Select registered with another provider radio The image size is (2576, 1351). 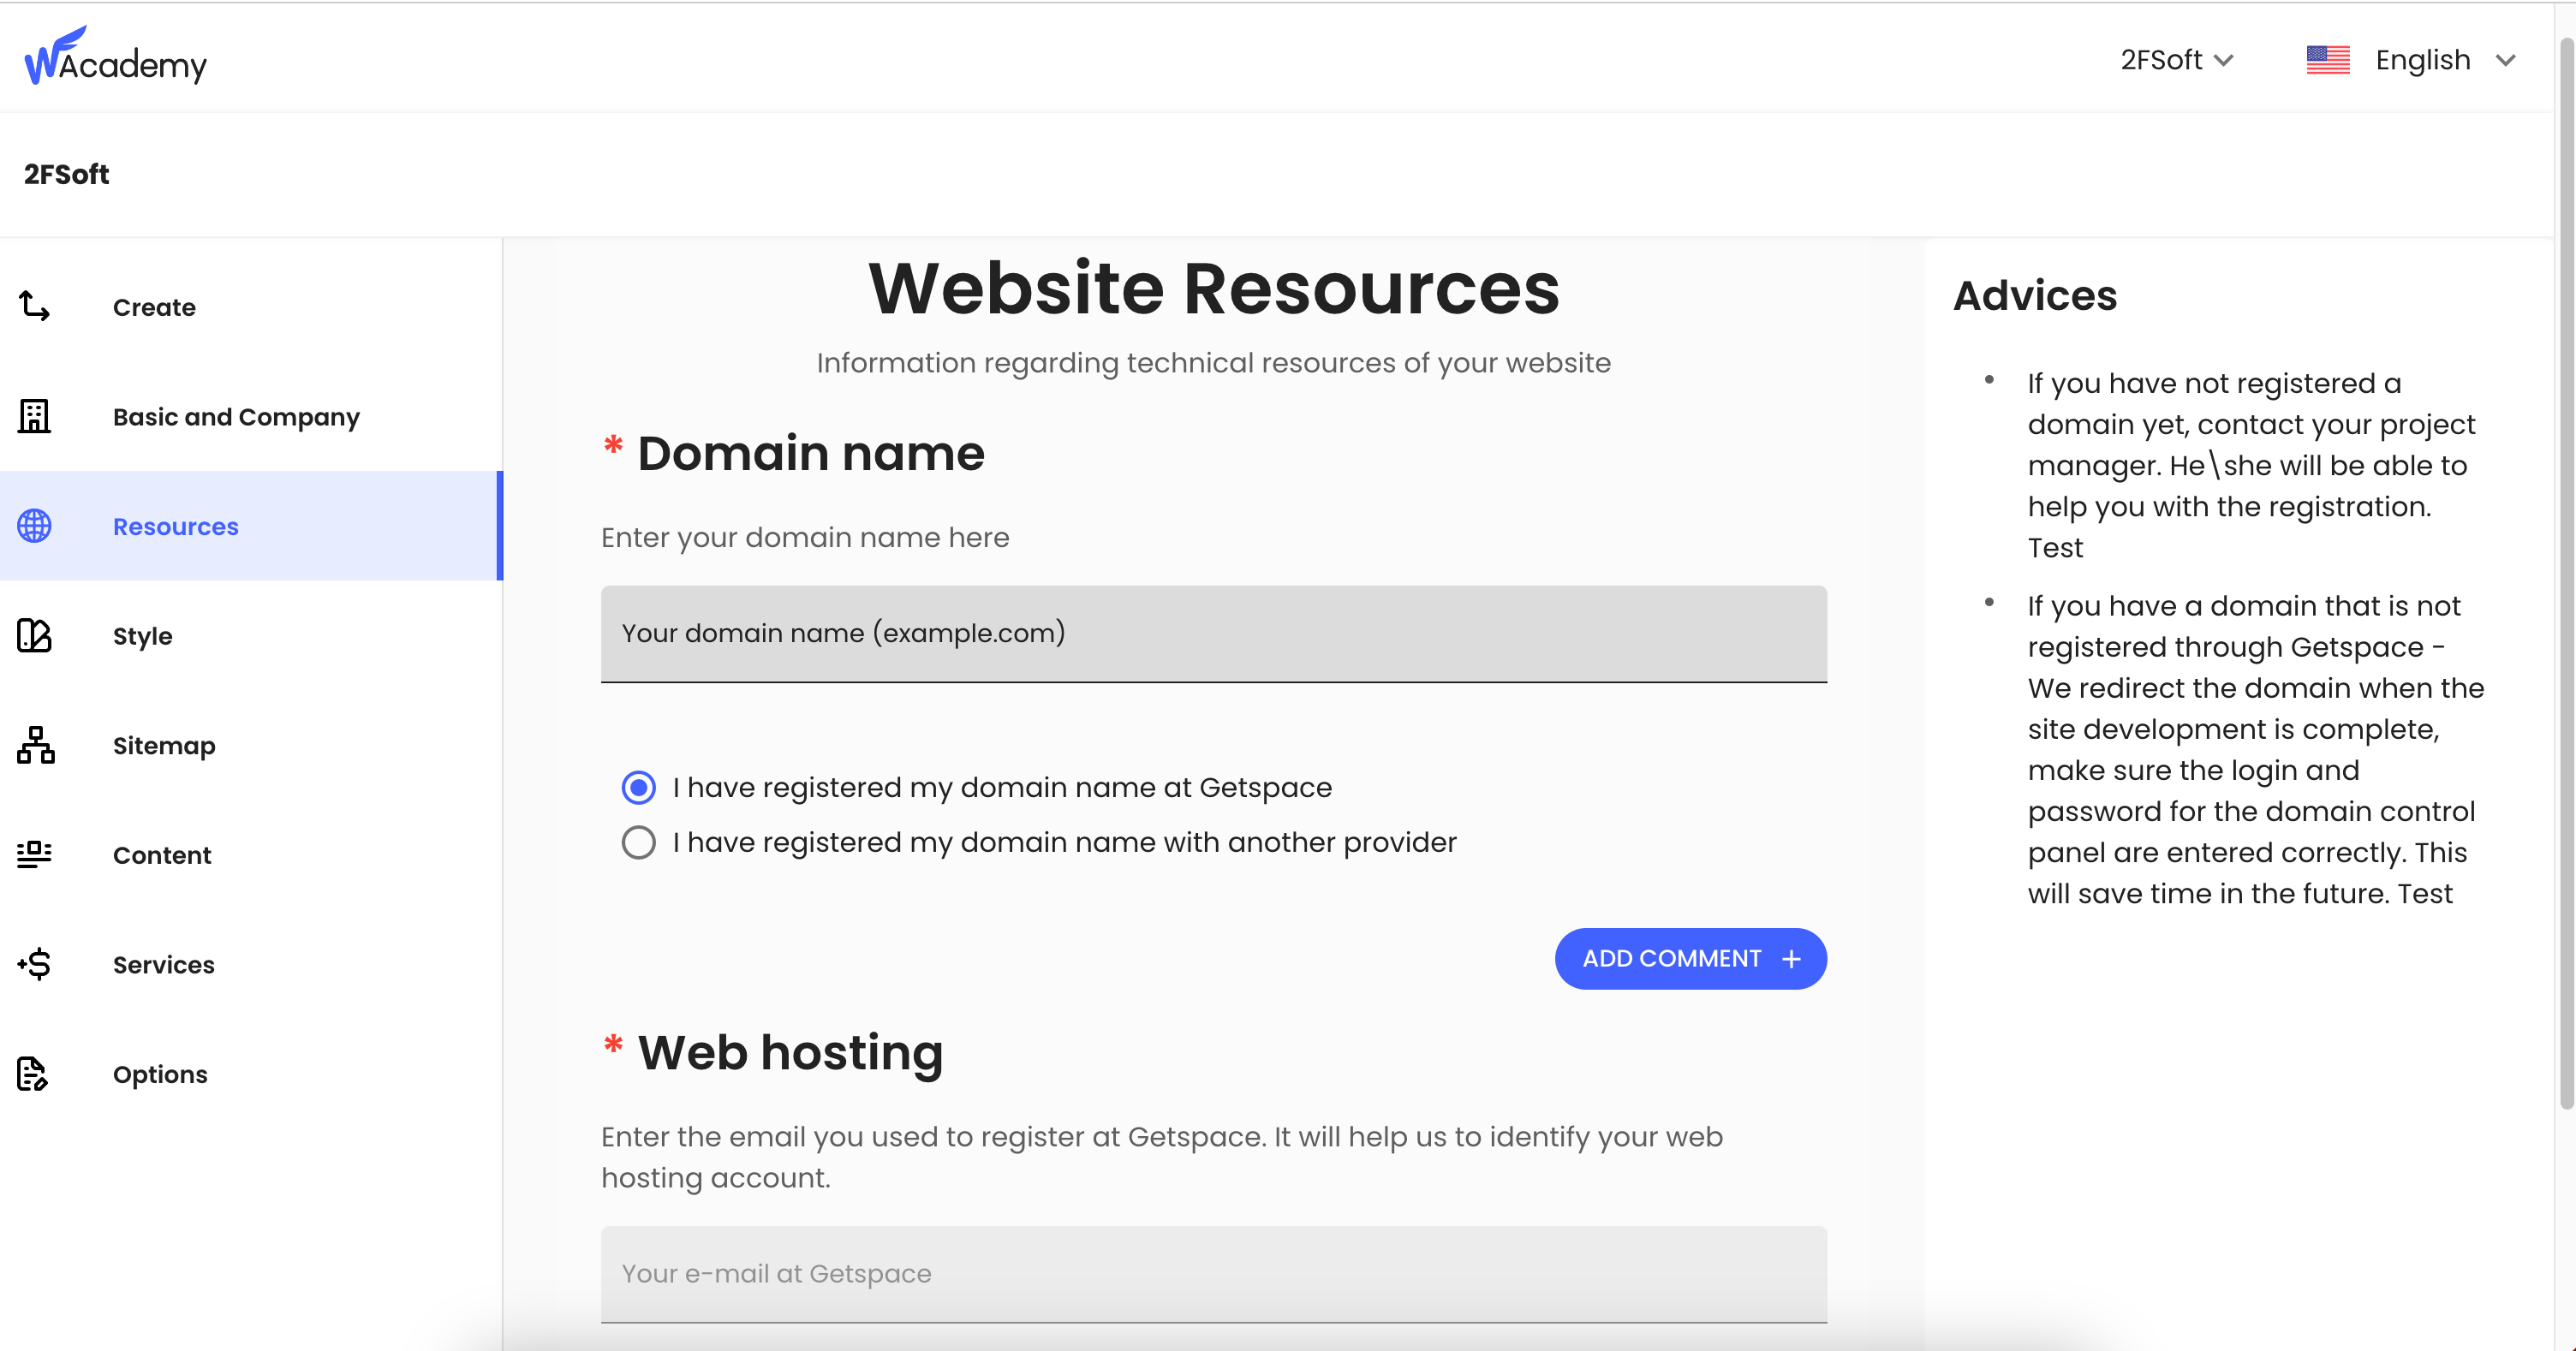click(638, 842)
